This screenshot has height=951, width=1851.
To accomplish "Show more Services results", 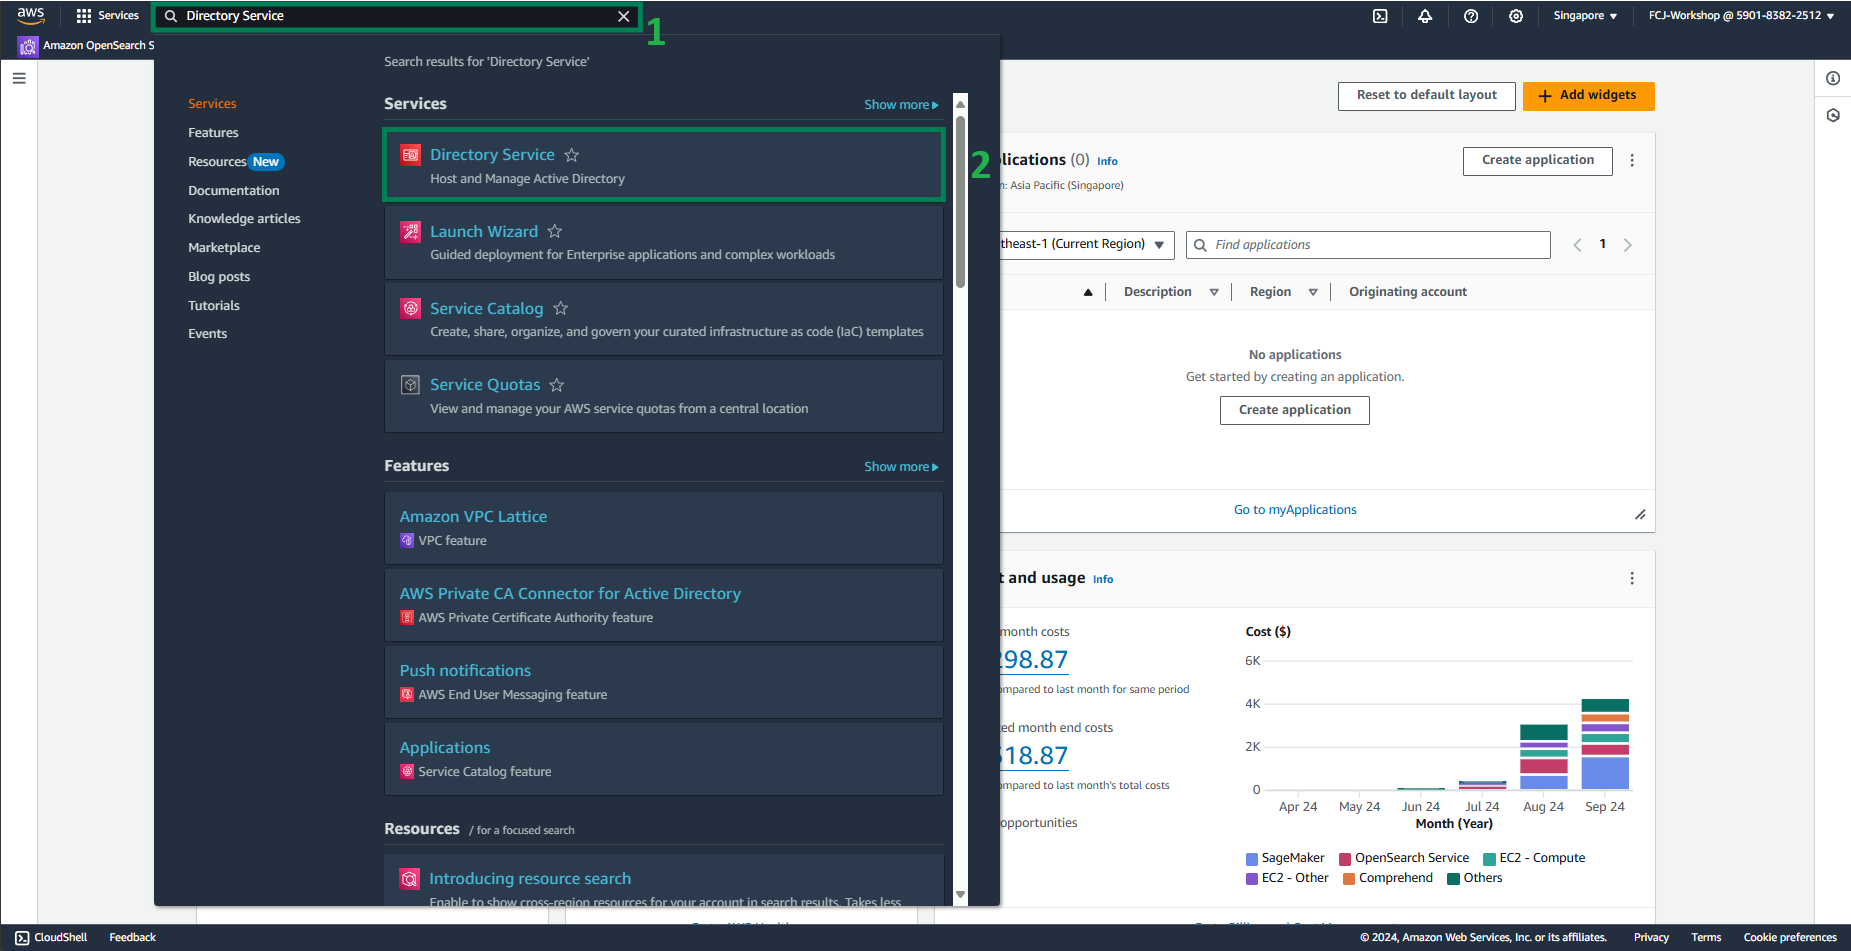I will tap(901, 105).
